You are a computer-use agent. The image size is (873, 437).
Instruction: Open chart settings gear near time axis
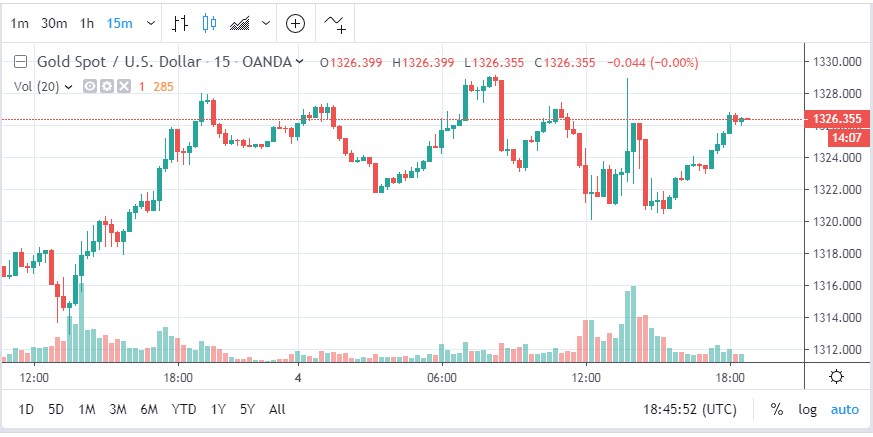point(836,377)
